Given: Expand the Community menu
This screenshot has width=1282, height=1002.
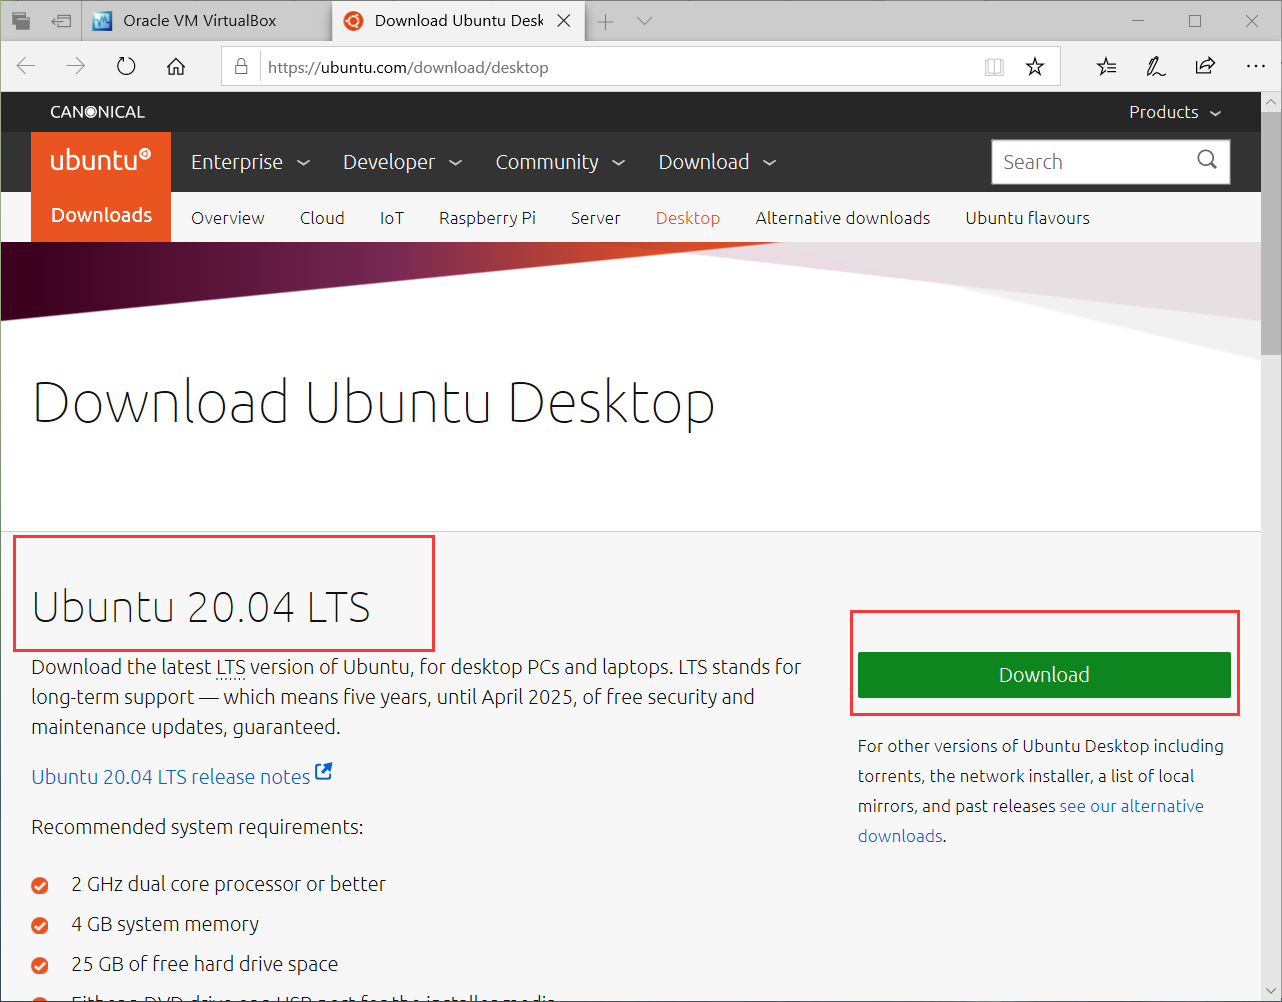Looking at the screenshot, I should coord(560,162).
